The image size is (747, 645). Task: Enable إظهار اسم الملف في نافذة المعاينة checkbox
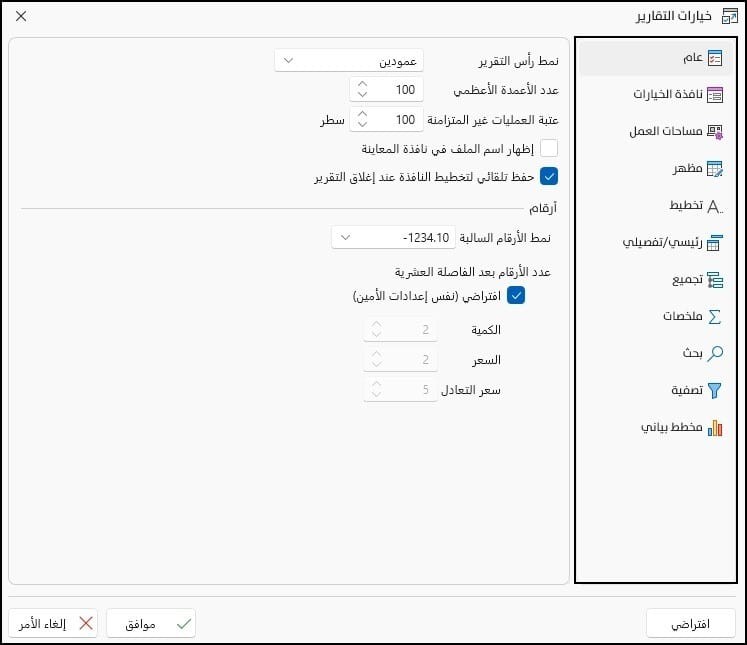click(549, 148)
